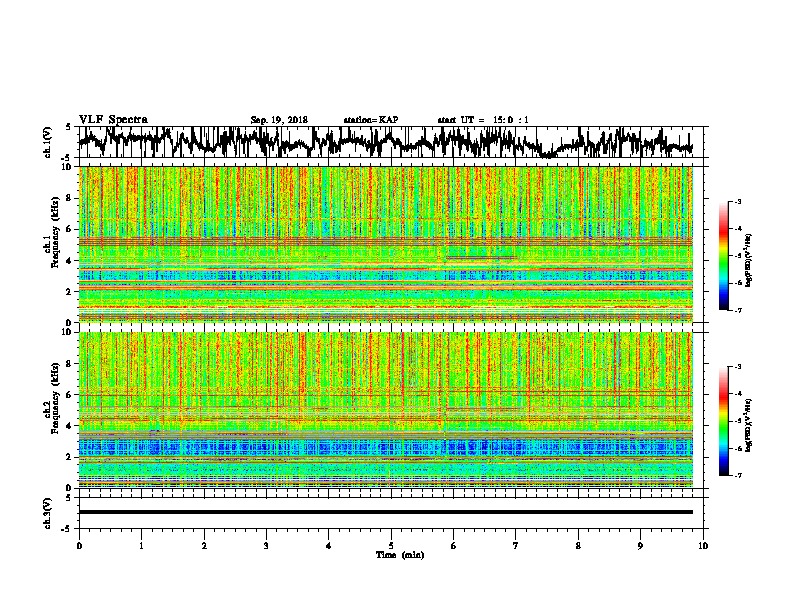Image resolution: width=792 pixels, height=612 pixels.
Task: Click the ch.2 spectrogram panel
Action: point(385,410)
